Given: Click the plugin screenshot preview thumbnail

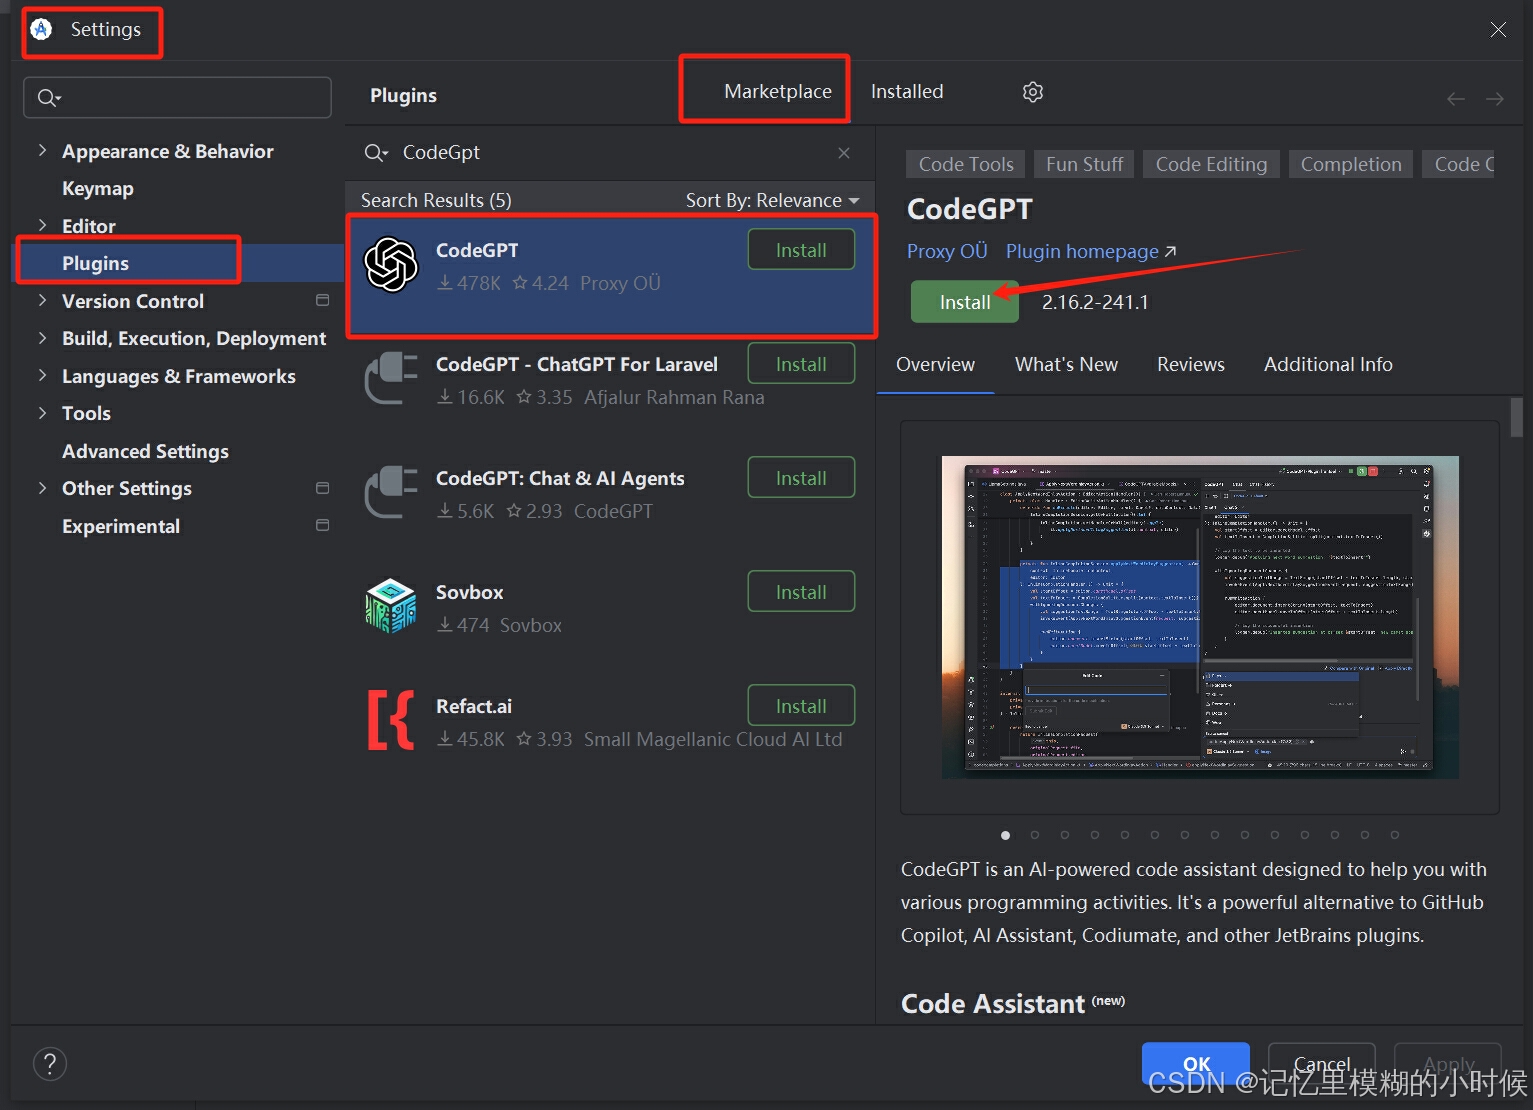Looking at the screenshot, I should tap(1199, 616).
